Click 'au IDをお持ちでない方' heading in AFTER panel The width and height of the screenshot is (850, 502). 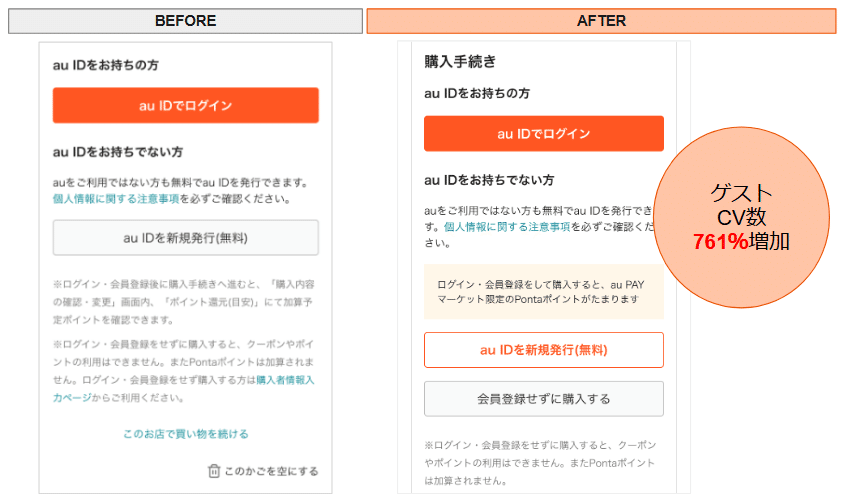point(489,180)
